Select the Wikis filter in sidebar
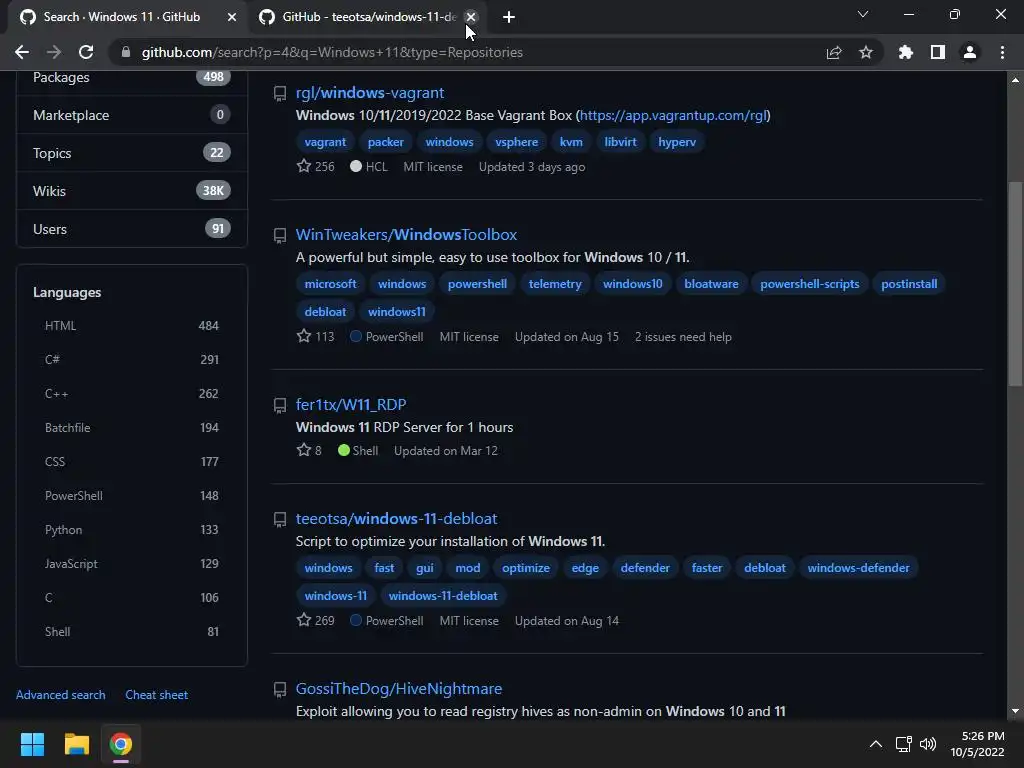1024x768 pixels. (131, 191)
